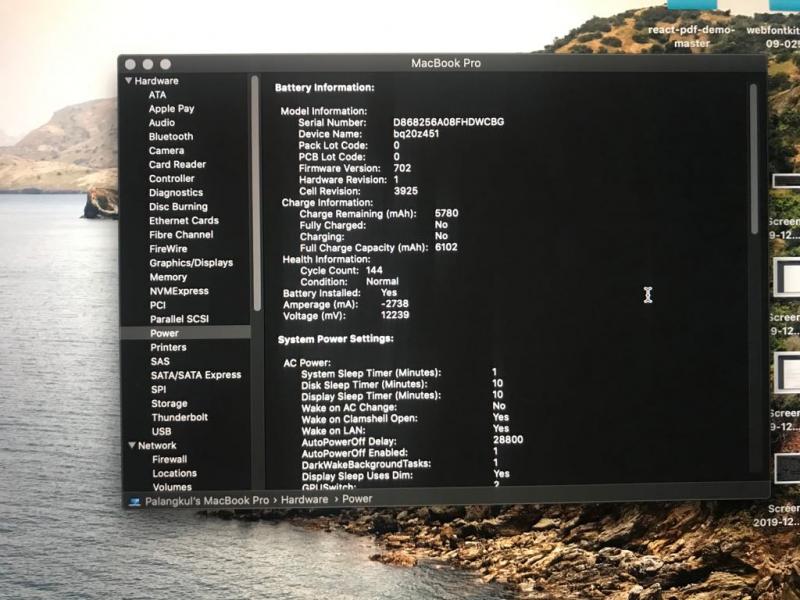Screen dimensions: 800x600
Task: Select Firewall under Network
Action: 169,459
